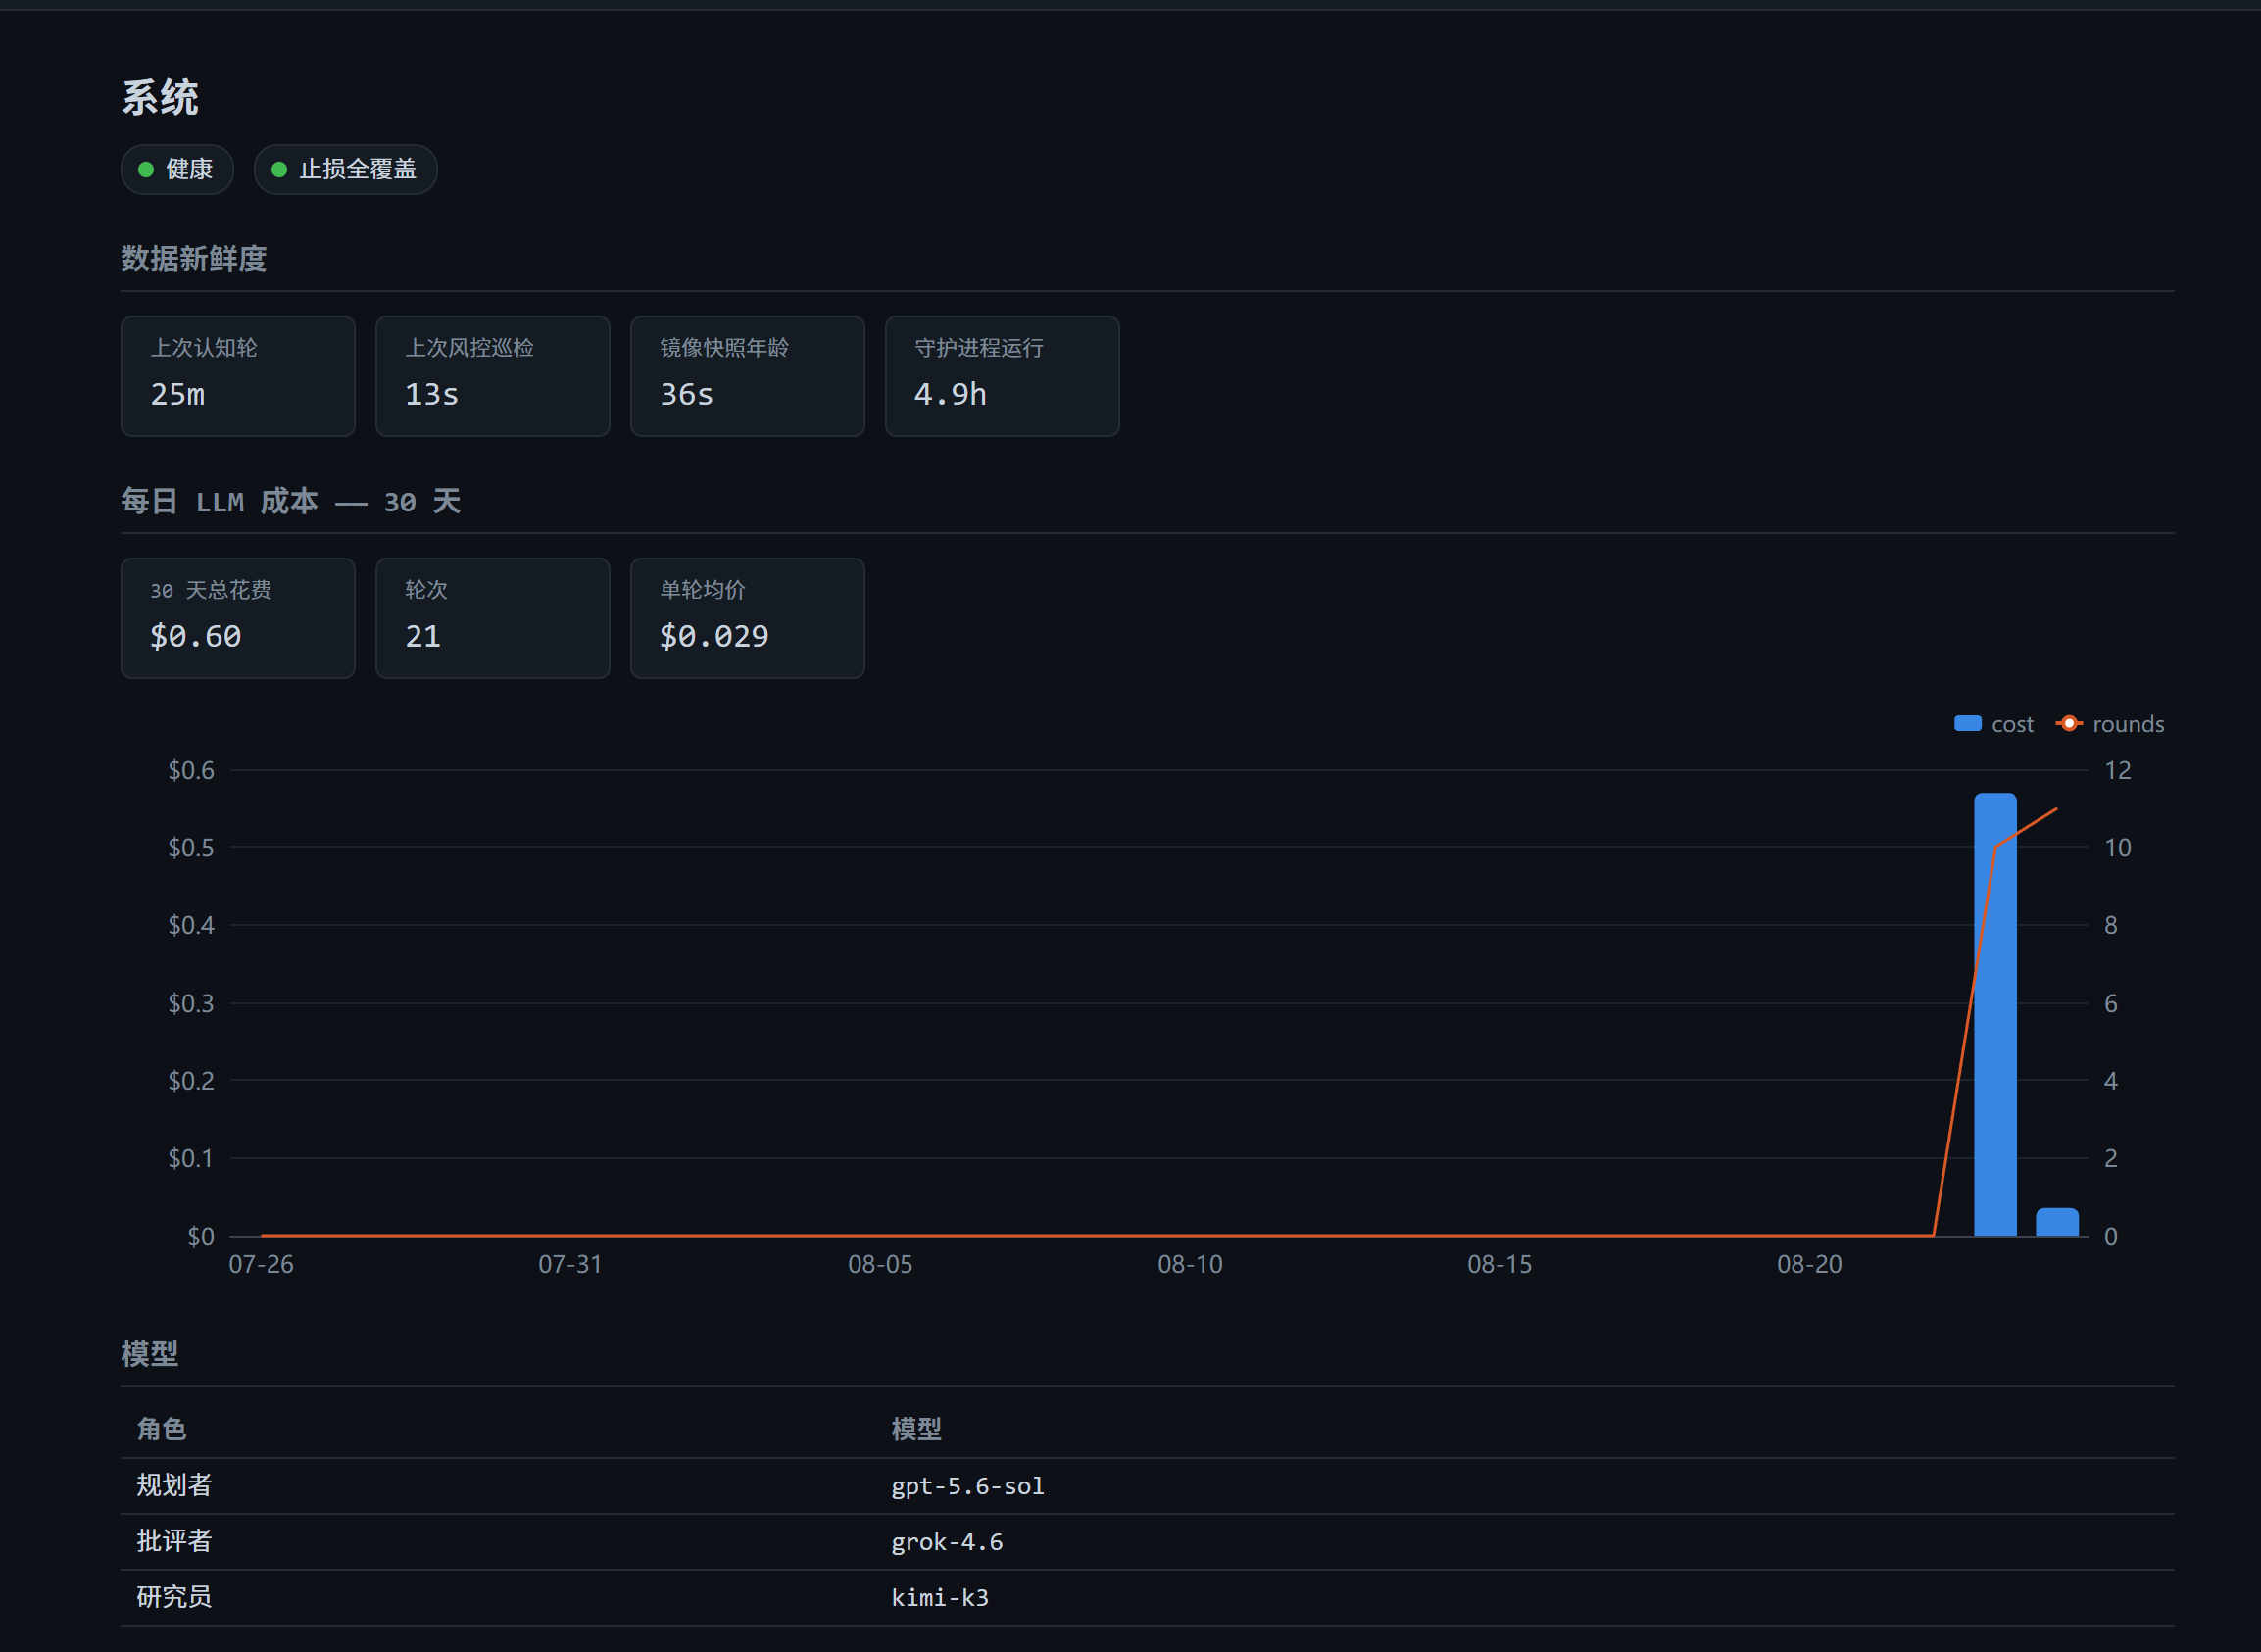Click the '08-10' date axis label
2261x1652 pixels.
1190,1264
